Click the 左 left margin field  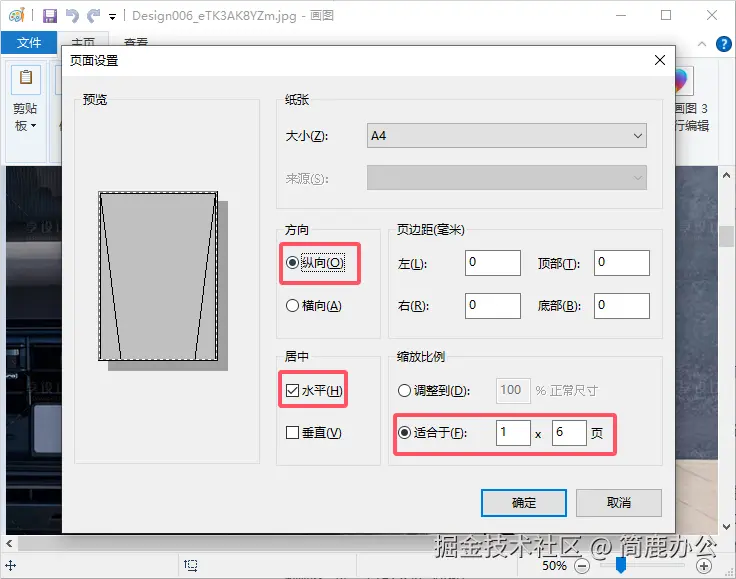(493, 263)
